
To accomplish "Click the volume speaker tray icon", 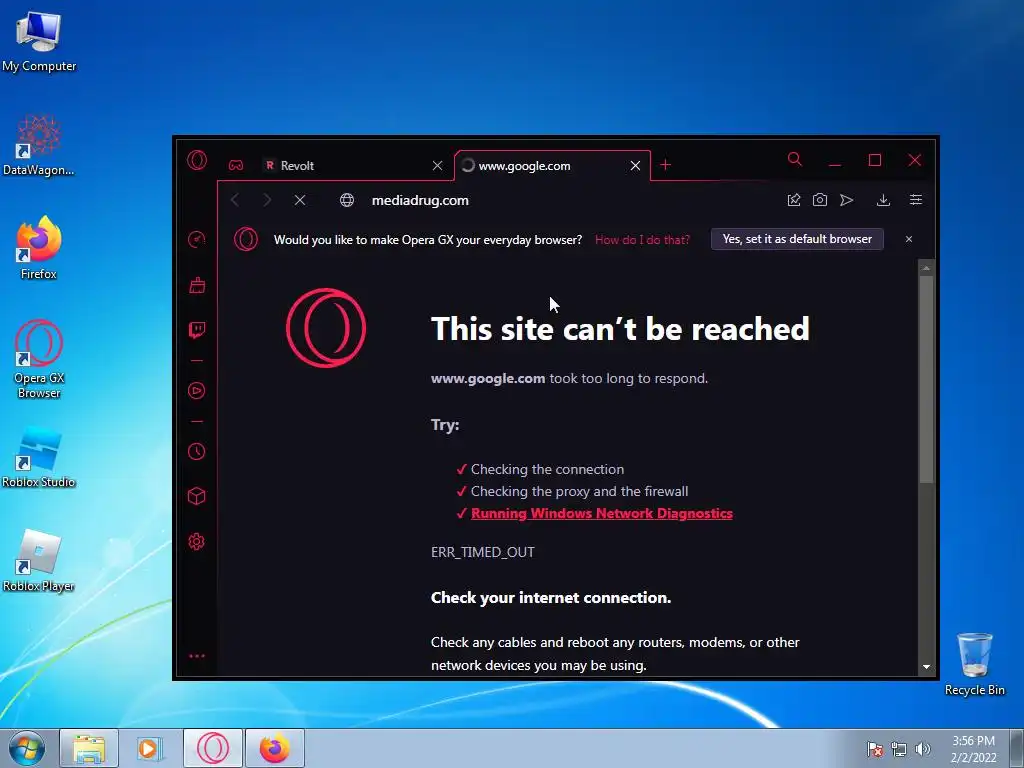I will (x=922, y=749).
